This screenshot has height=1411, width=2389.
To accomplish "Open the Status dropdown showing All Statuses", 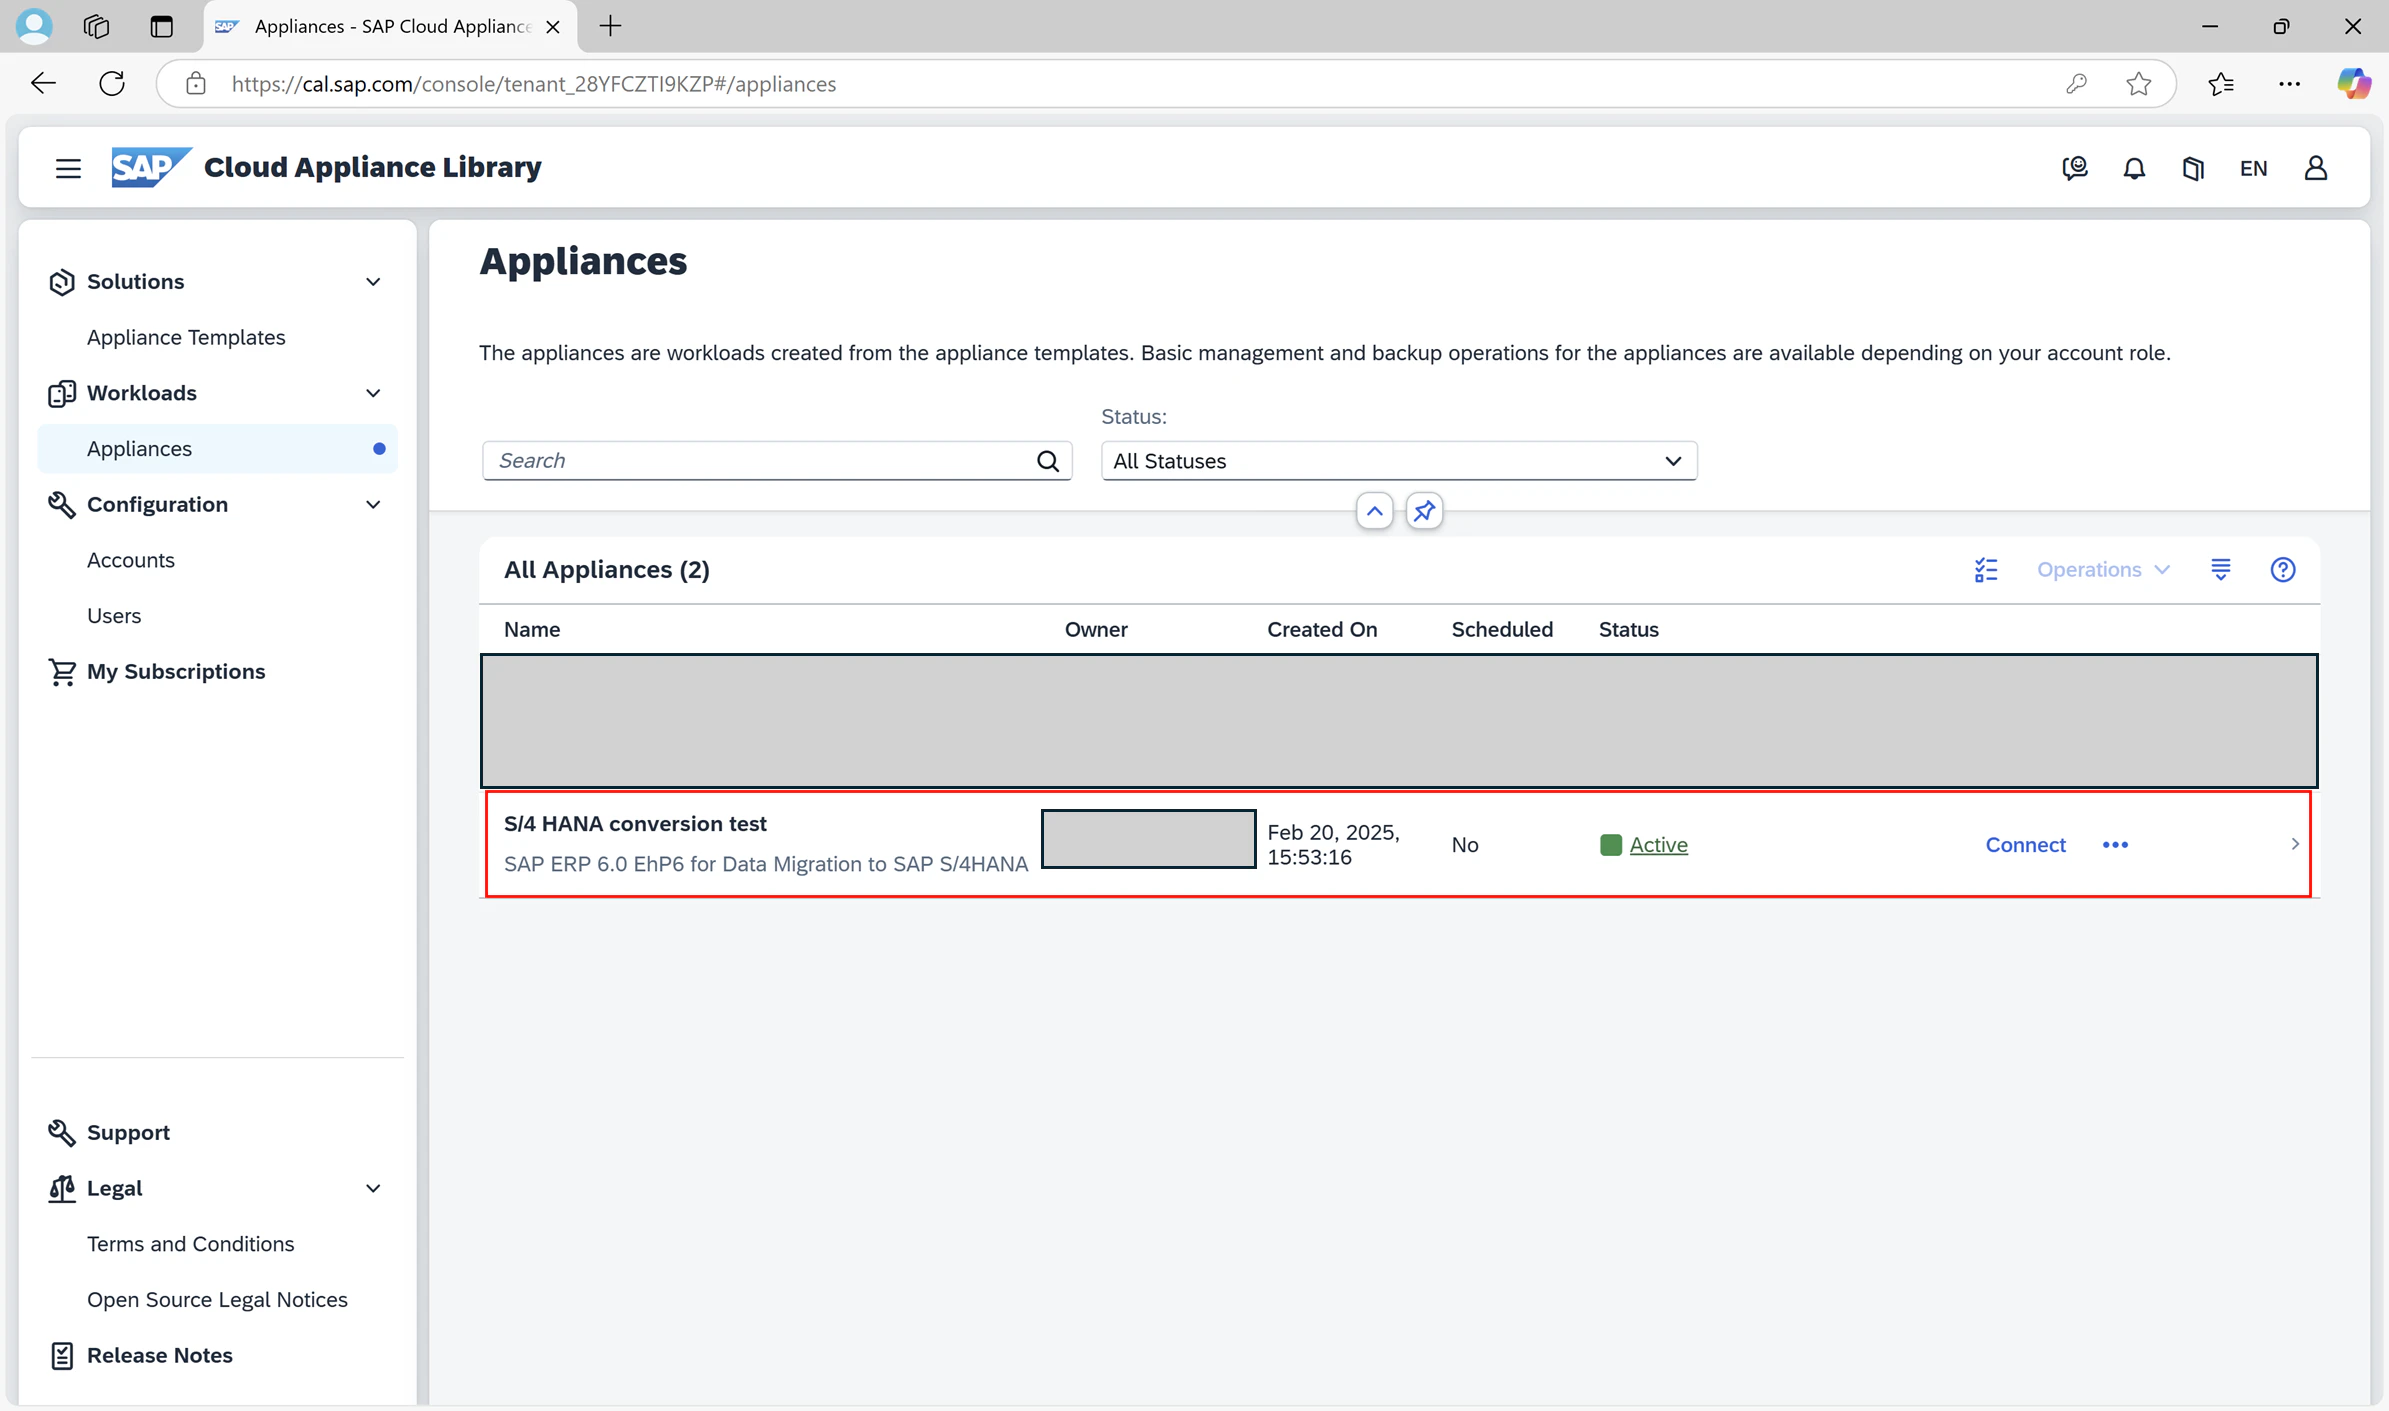I will (1399, 461).
